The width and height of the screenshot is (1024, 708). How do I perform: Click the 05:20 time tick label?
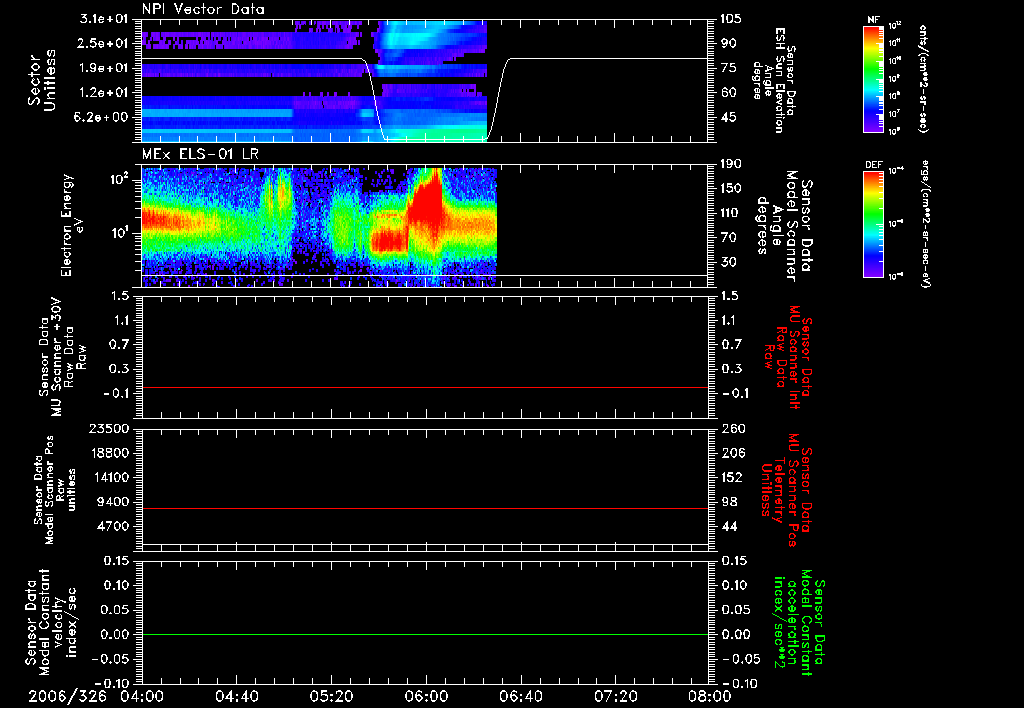331,697
